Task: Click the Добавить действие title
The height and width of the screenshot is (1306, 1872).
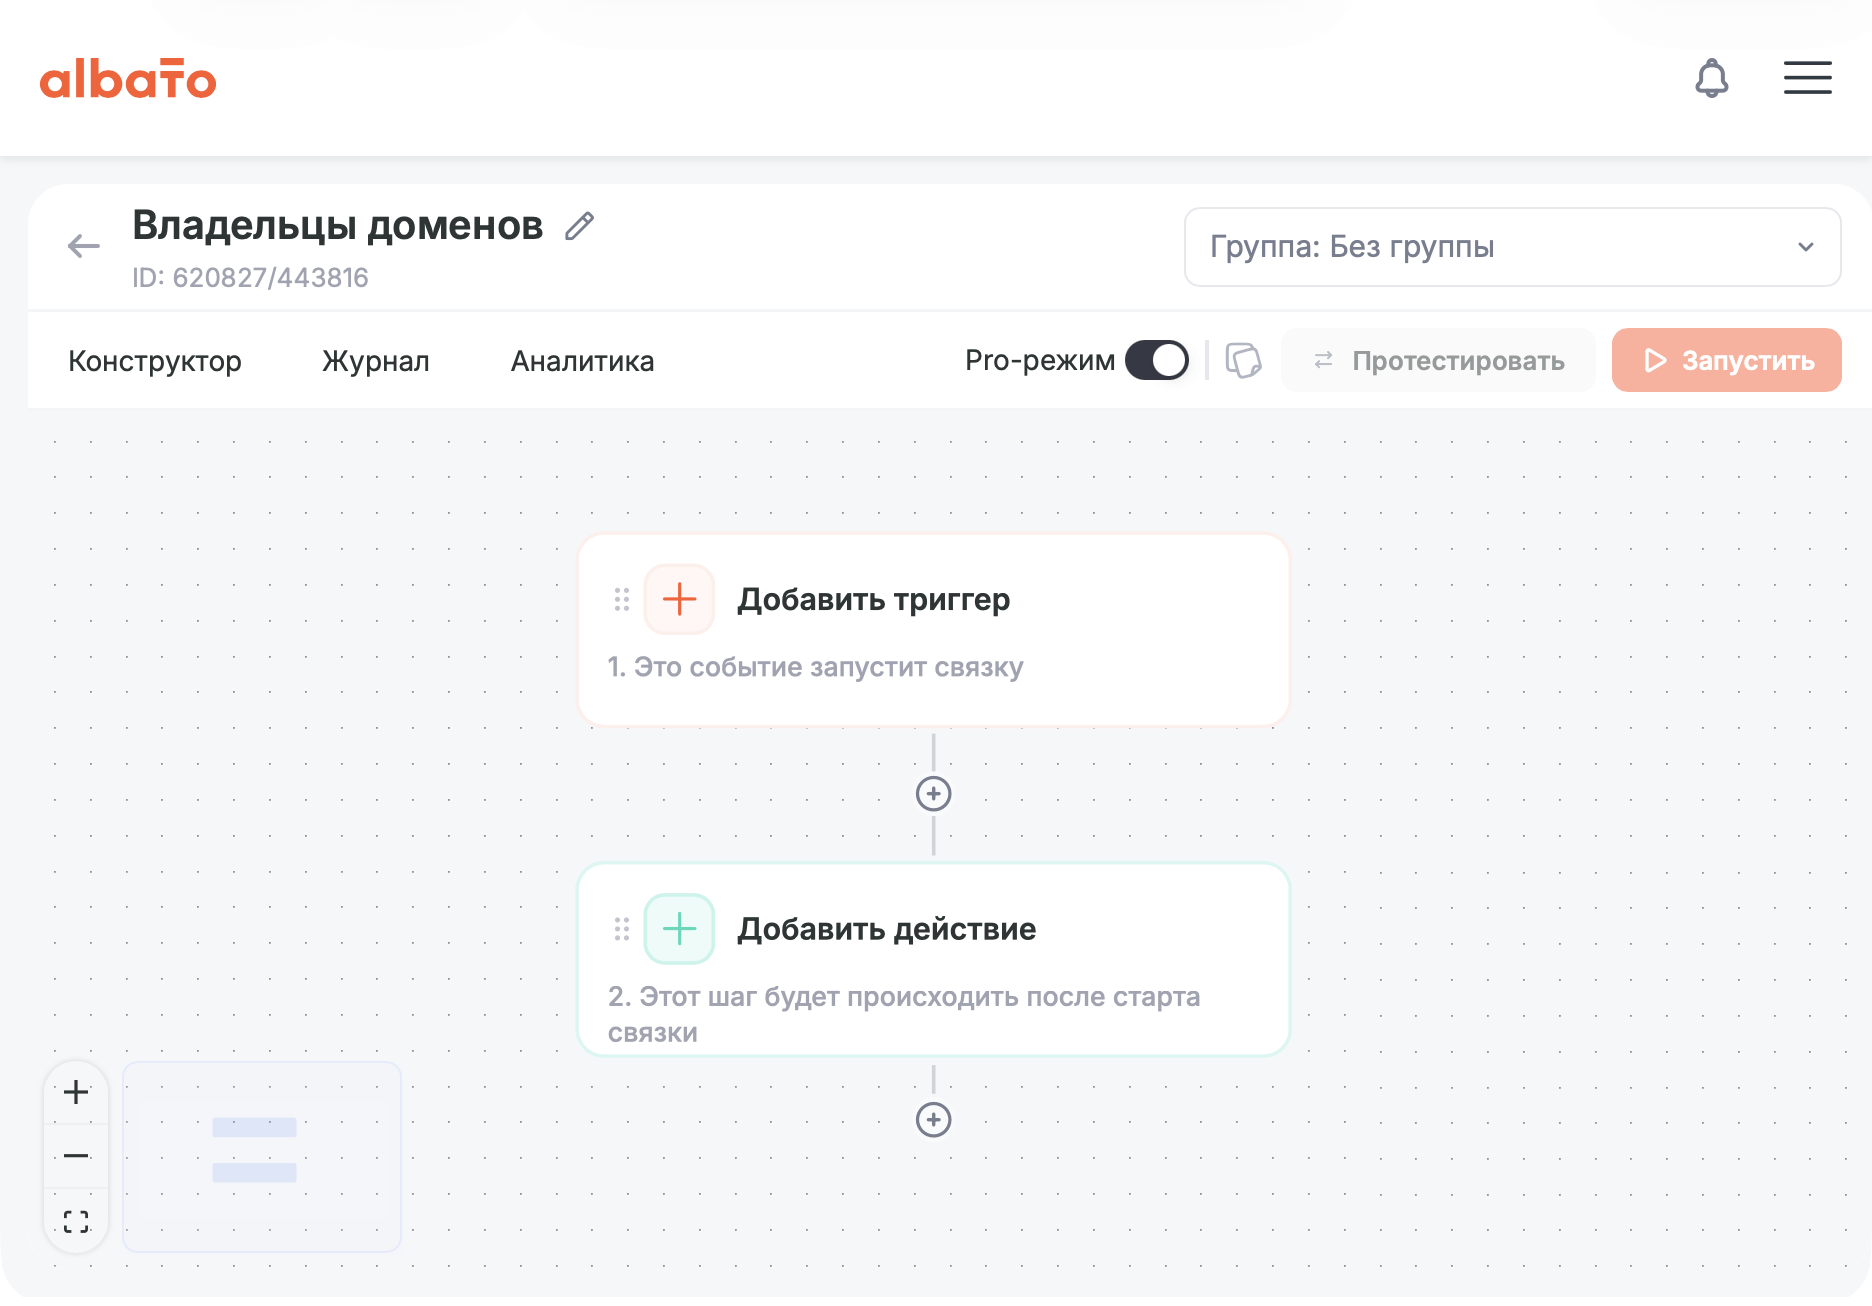Action: [887, 929]
